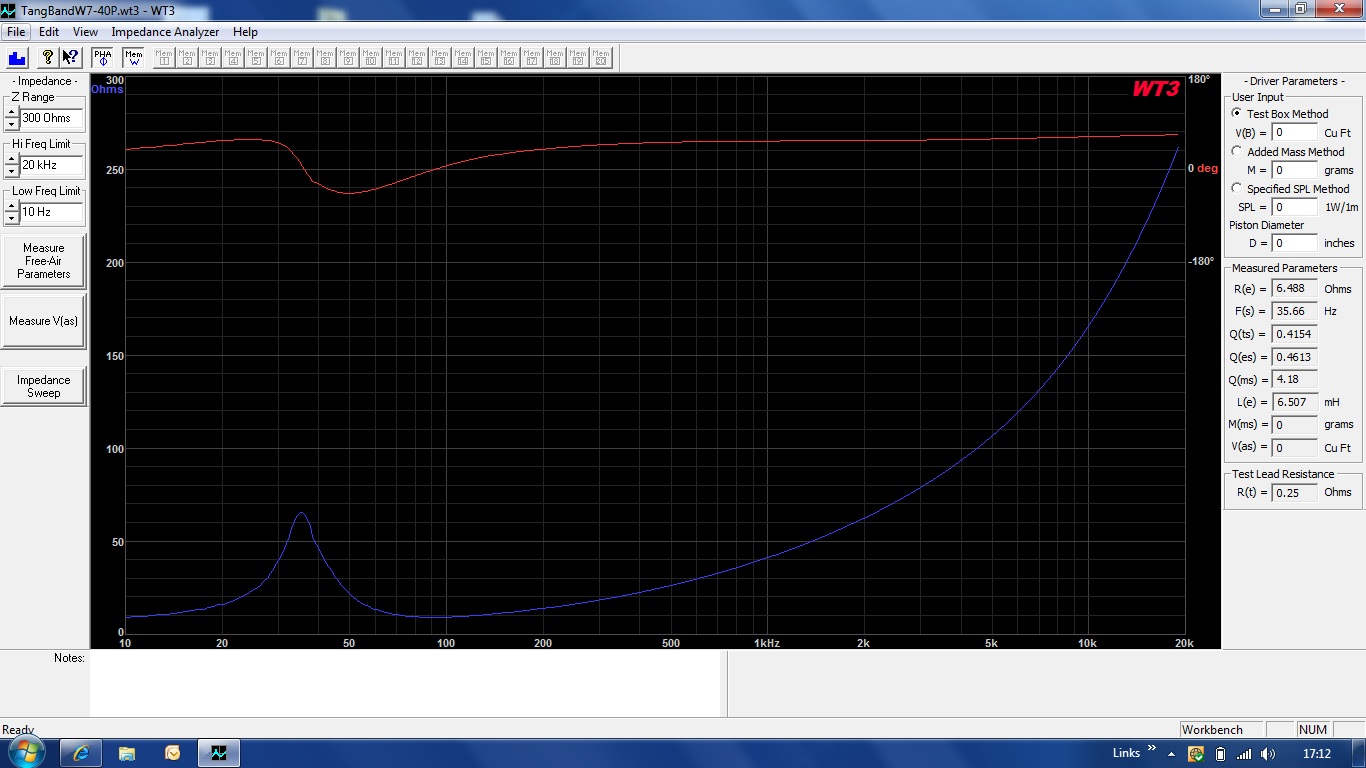Open Windows Explorer folder on taskbar

click(x=127, y=753)
